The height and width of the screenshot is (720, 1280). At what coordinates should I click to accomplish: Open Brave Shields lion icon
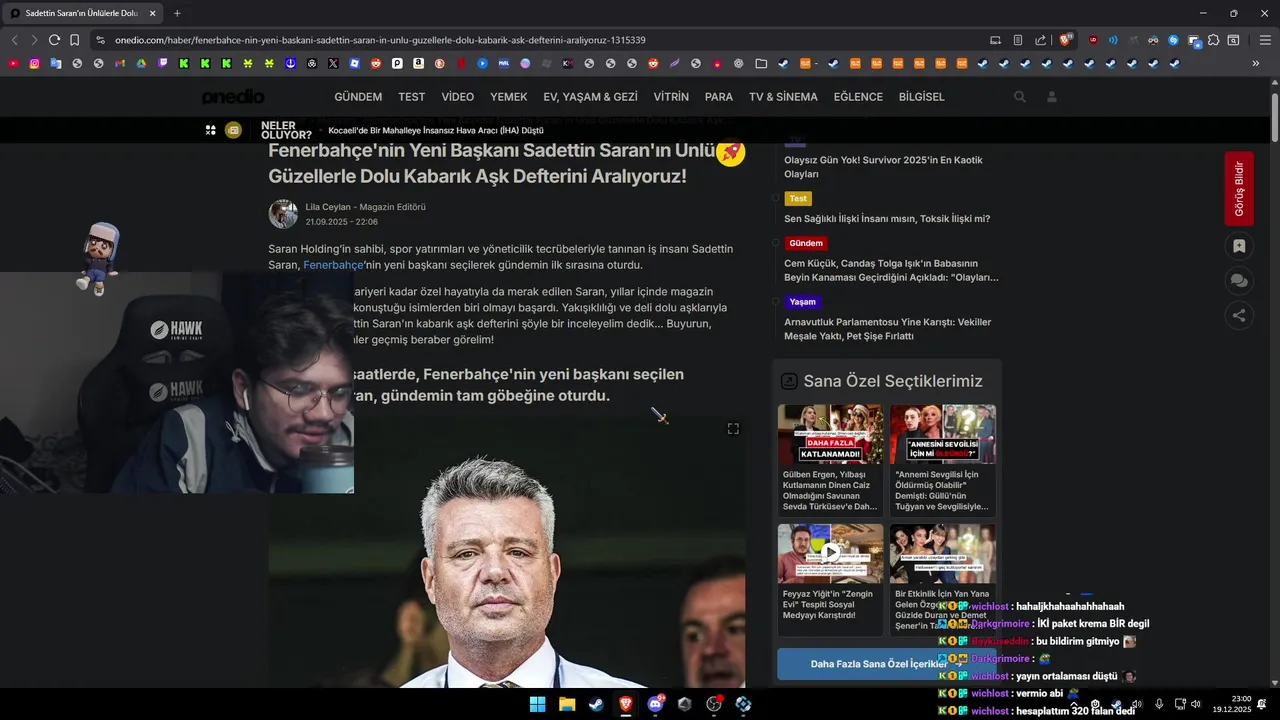(x=1065, y=40)
